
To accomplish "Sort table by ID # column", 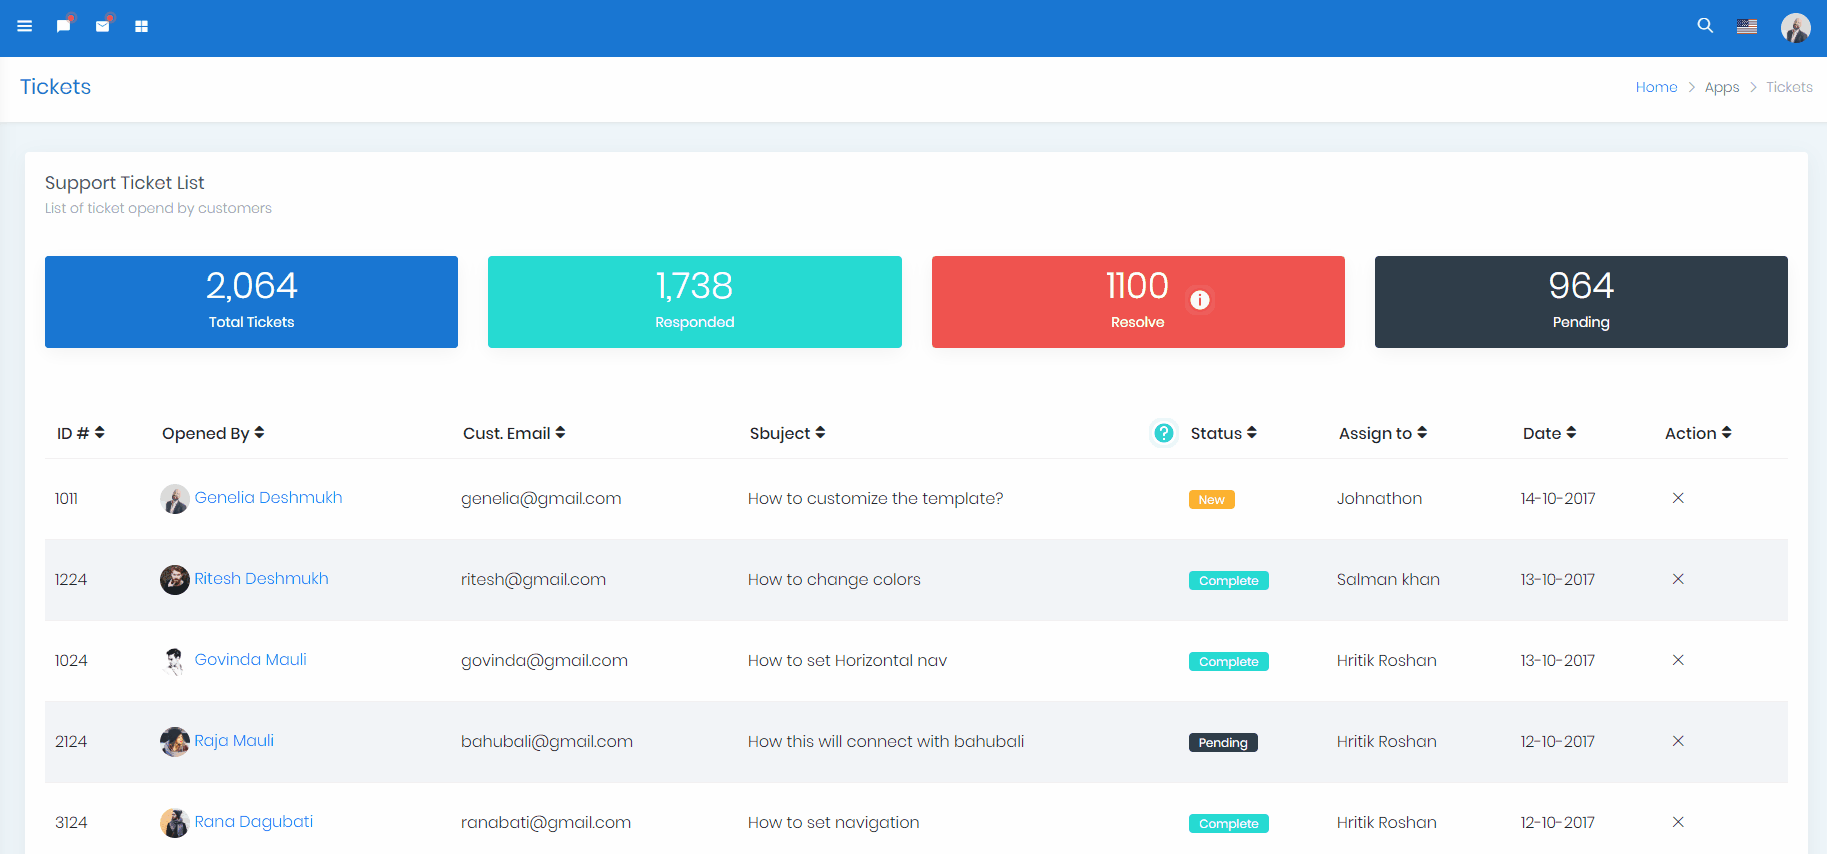I will tap(80, 433).
